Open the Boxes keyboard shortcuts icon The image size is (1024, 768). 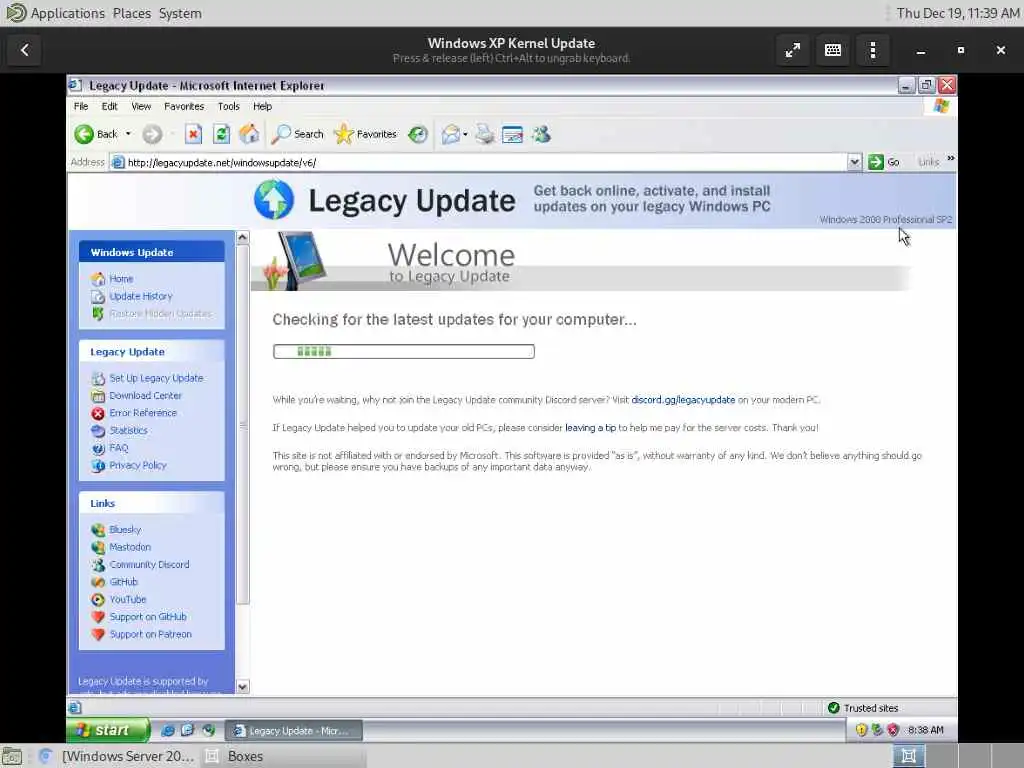tap(833, 50)
